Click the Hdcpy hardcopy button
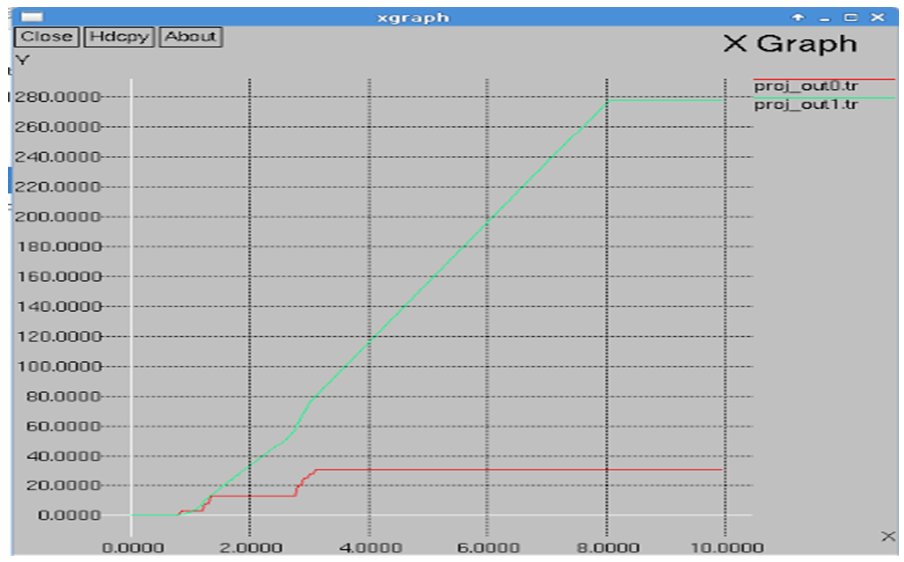This screenshot has width=904, height=562. tap(118, 36)
